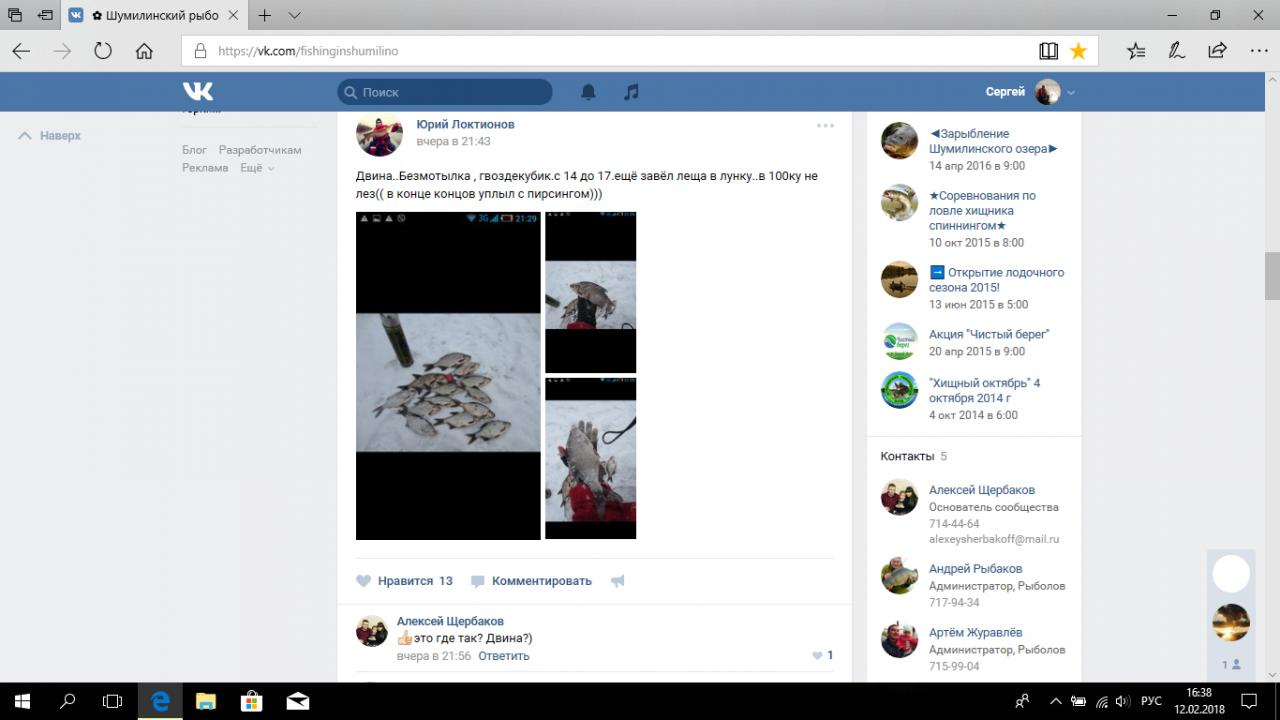Image resolution: width=1280 pixels, height=720 pixels.
Task: Open the large fish catch photo
Action: (448, 376)
